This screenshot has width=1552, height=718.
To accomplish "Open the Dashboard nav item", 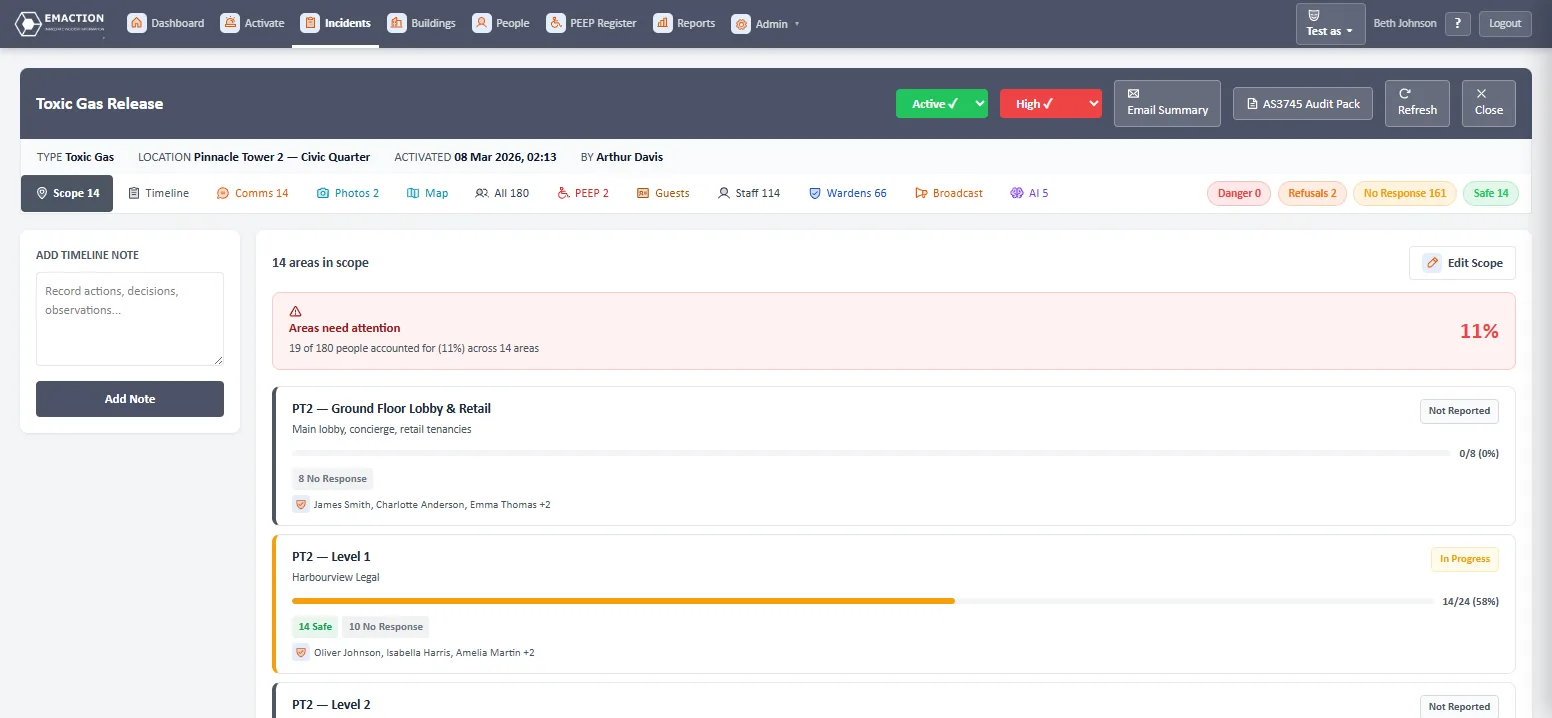I will pyautogui.click(x=166, y=23).
